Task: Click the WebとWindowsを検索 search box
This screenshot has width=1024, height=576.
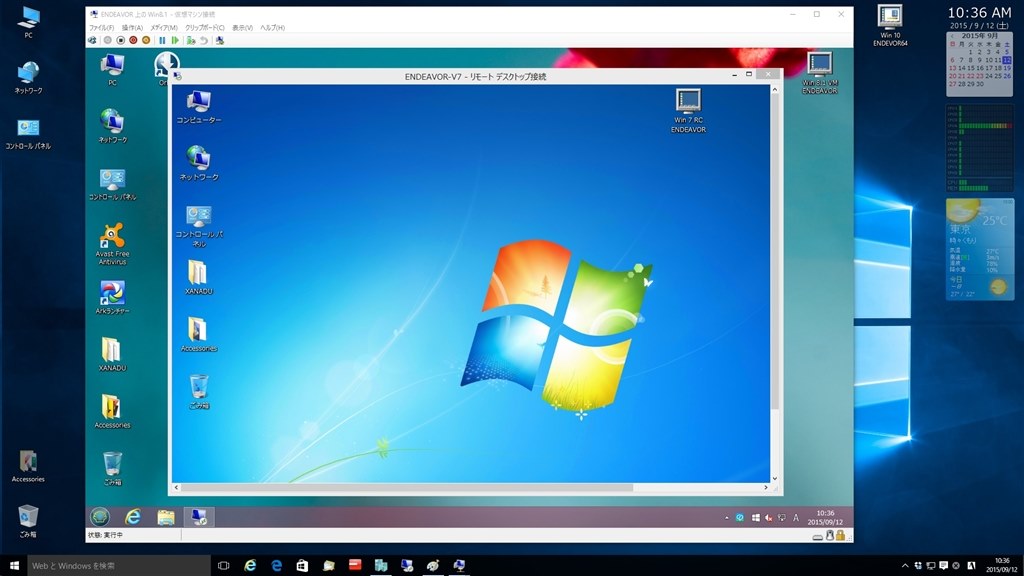Action: (119, 566)
